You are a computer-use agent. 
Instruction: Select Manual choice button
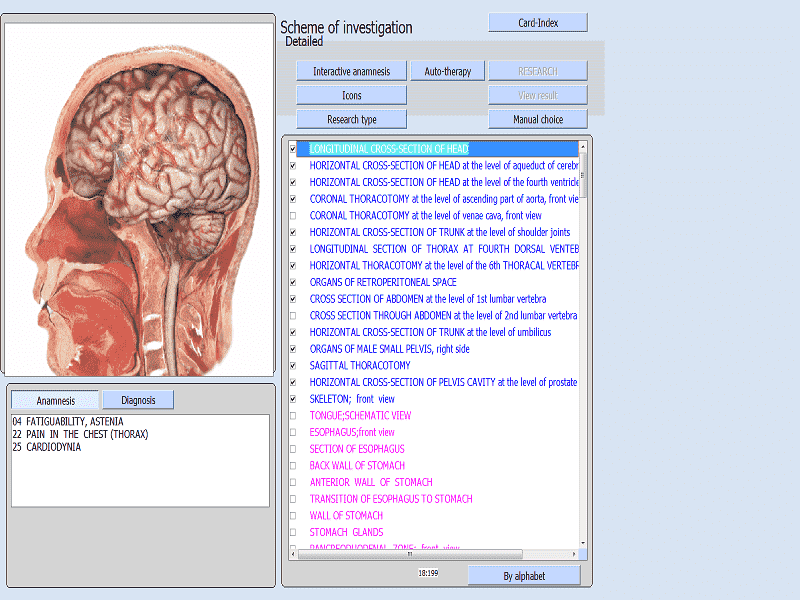pos(537,119)
